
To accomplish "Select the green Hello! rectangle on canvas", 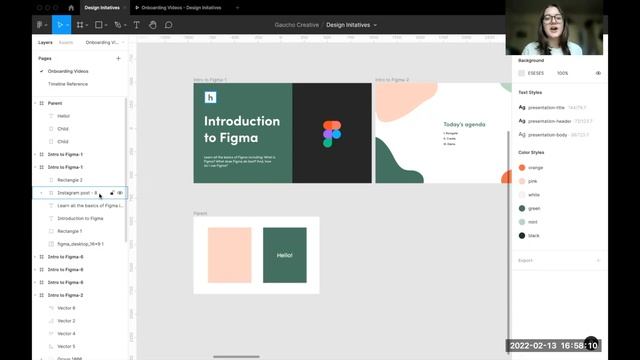I will (284, 255).
